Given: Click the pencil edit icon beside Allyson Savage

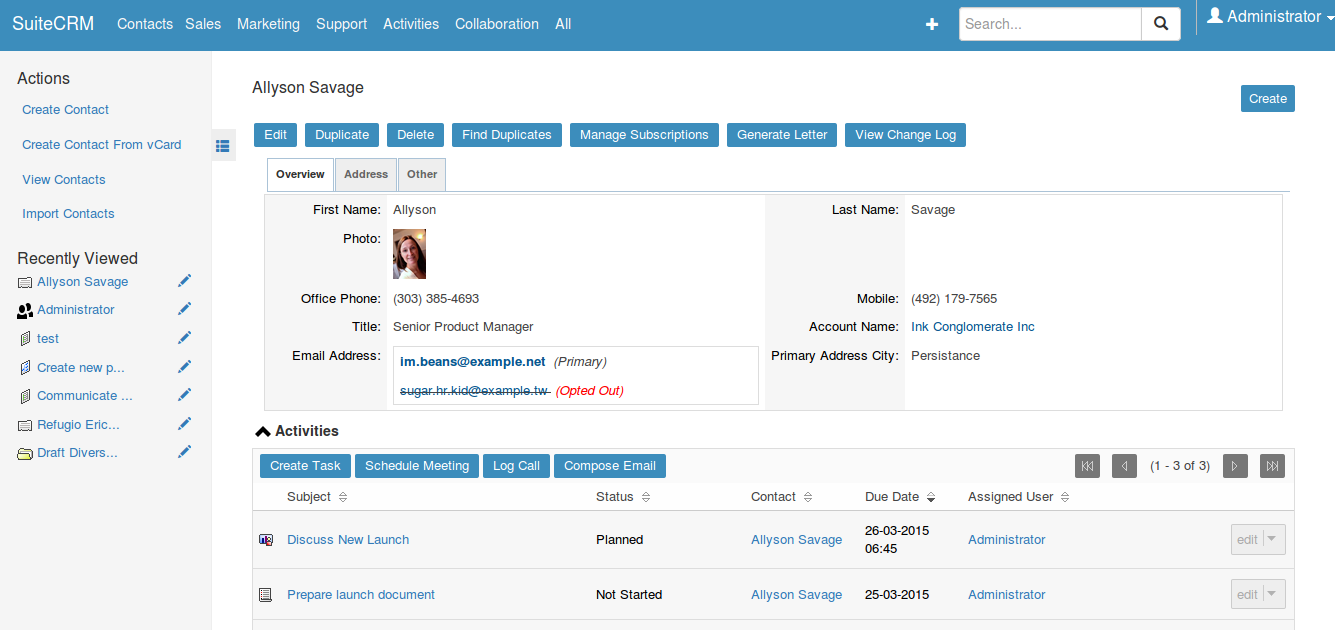Looking at the screenshot, I should pos(184,280).
